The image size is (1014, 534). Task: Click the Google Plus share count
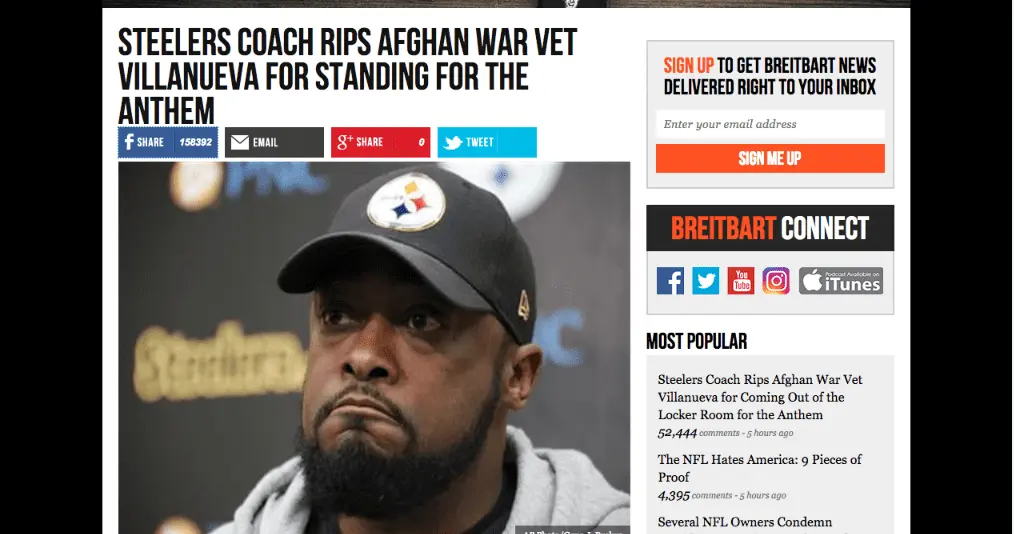click(x=421, y=142)
